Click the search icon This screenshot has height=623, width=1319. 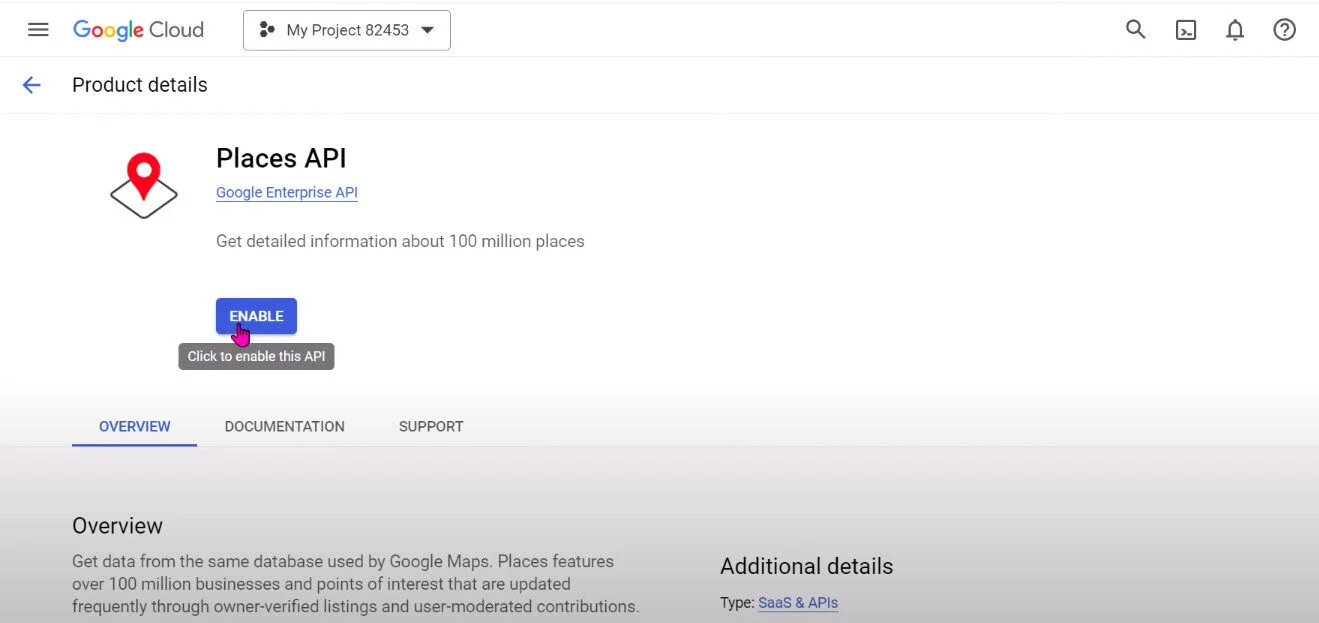1135,29
